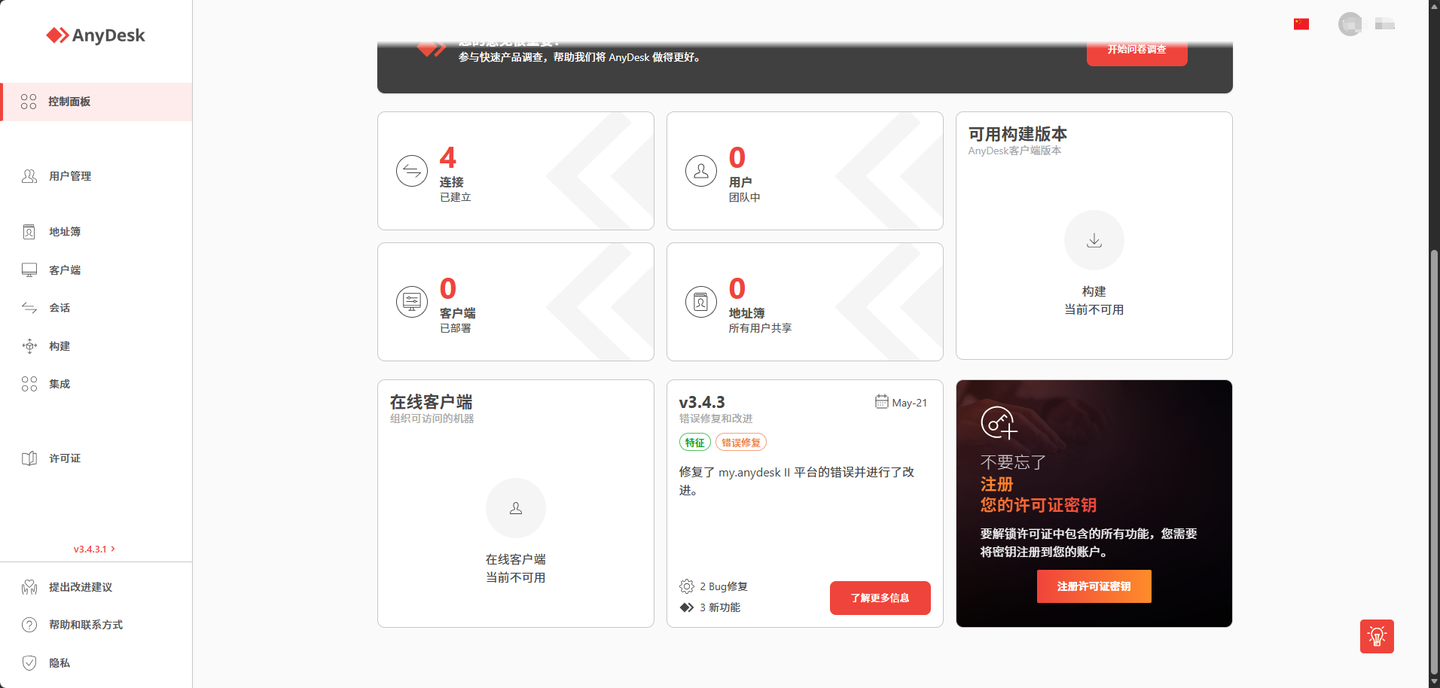This screenshot has height=688, width=1440.
Task: Click the May-21 calendar icon
Action: click(x=881, y=402)
